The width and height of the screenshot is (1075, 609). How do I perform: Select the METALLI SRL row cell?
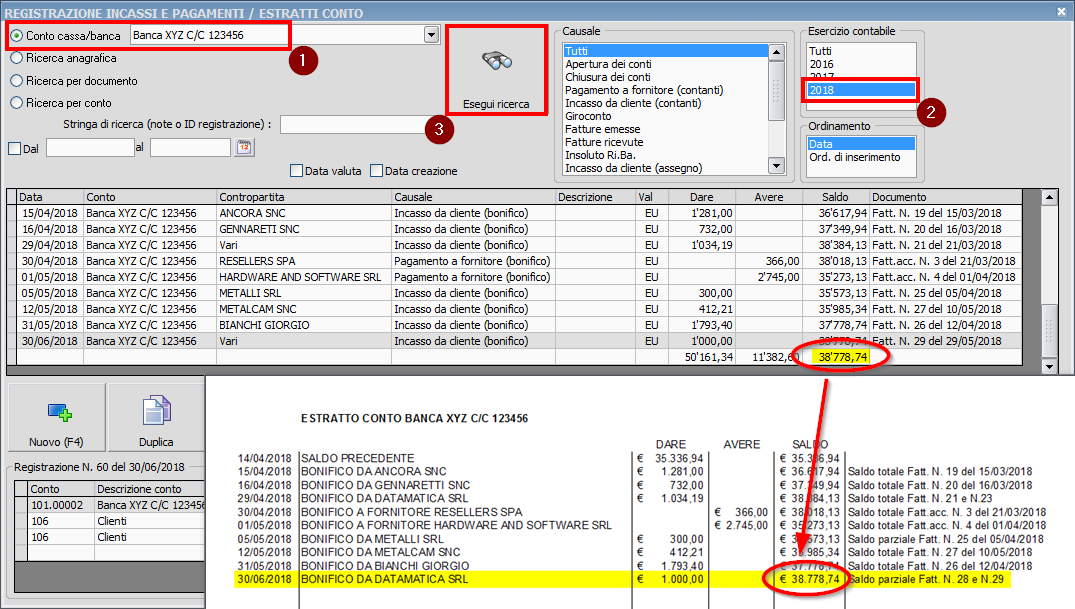point(304,293)
